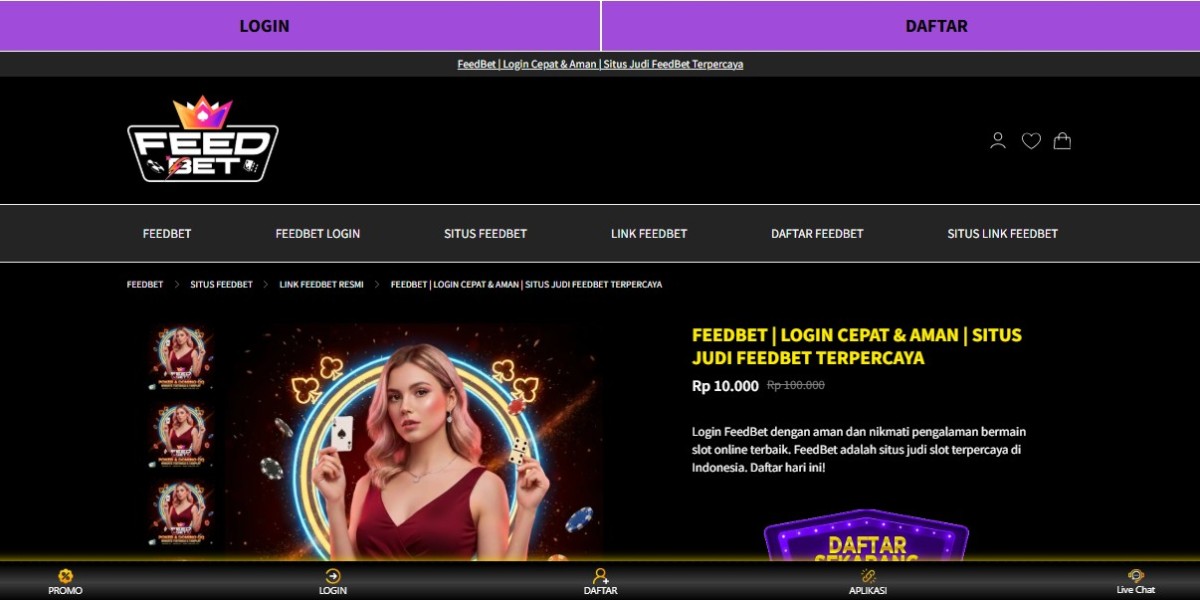Open the wishlist heart icon

click(x=1031, y=141)
